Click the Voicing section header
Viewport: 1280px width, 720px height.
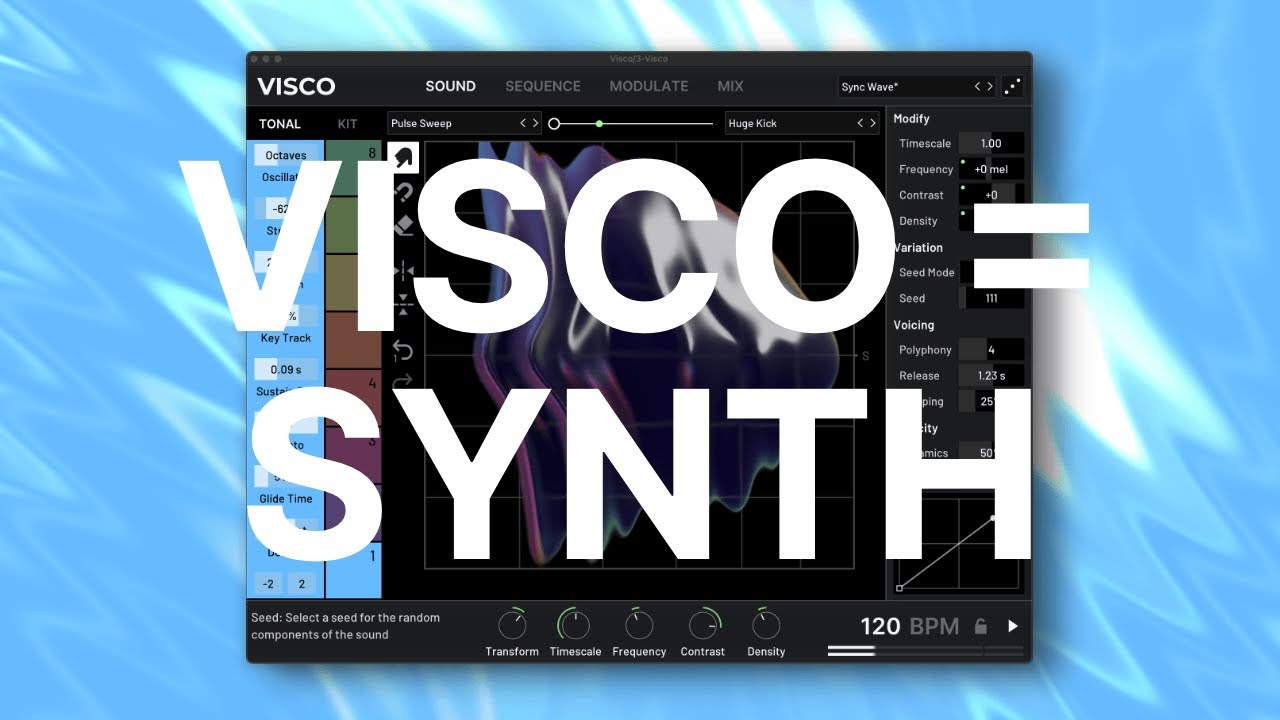coord(913,325)
